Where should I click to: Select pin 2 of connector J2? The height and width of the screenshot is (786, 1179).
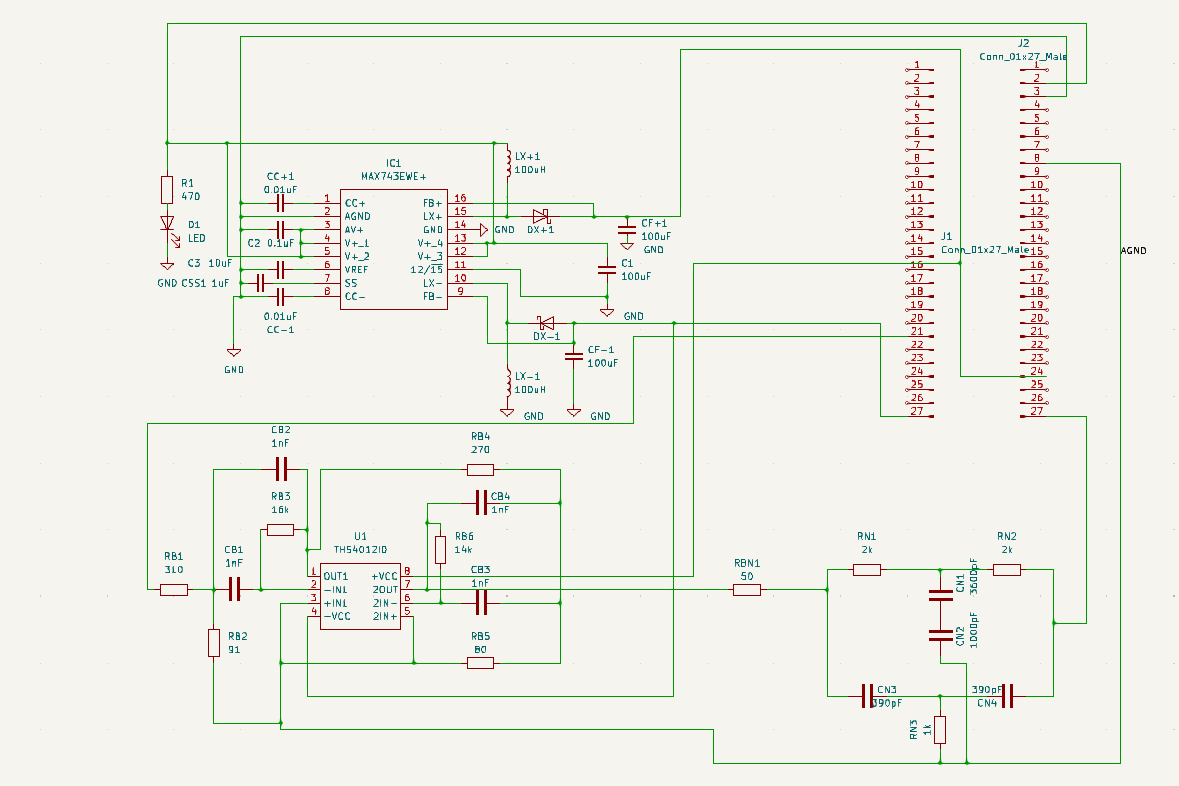pos(1034,80)
